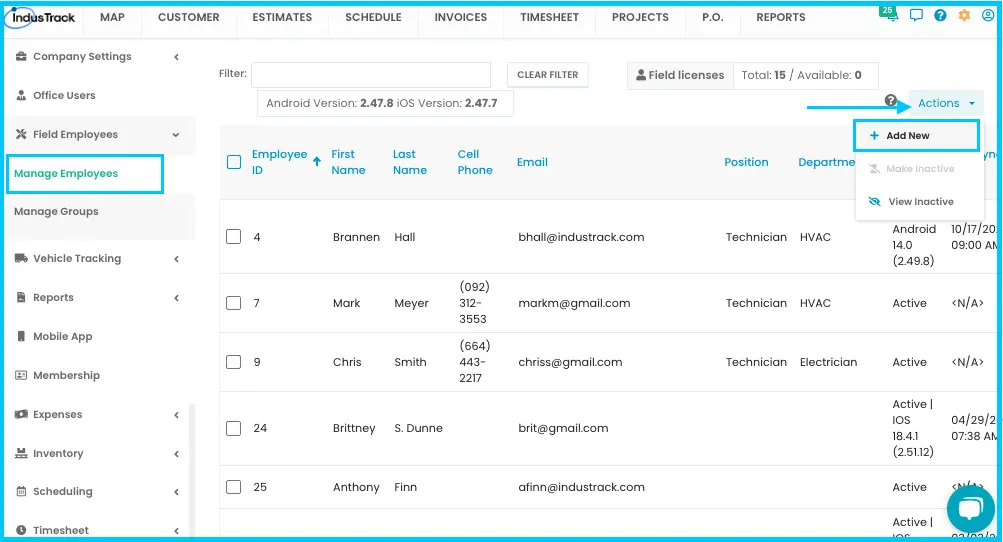This screenshot has width=1003, height=542.
Task: Expand the Company Settings chevron
Action: [x=177, y=57]
